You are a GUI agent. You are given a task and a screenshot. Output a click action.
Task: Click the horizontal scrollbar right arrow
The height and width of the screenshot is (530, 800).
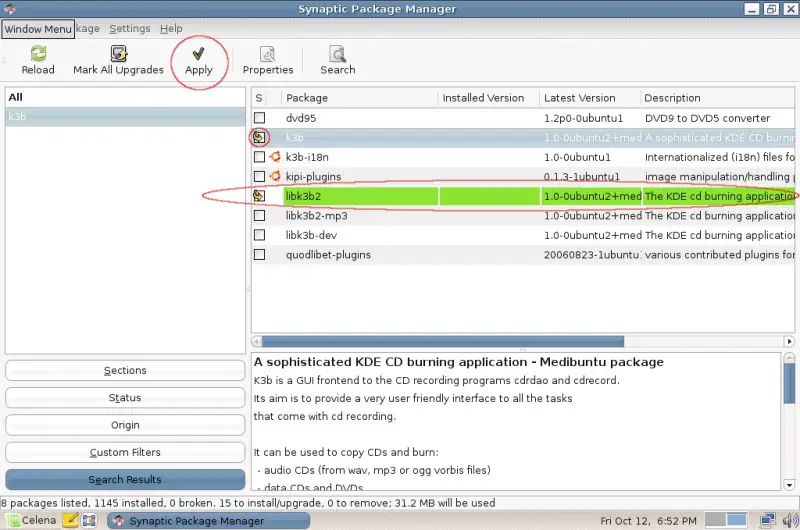789,341
